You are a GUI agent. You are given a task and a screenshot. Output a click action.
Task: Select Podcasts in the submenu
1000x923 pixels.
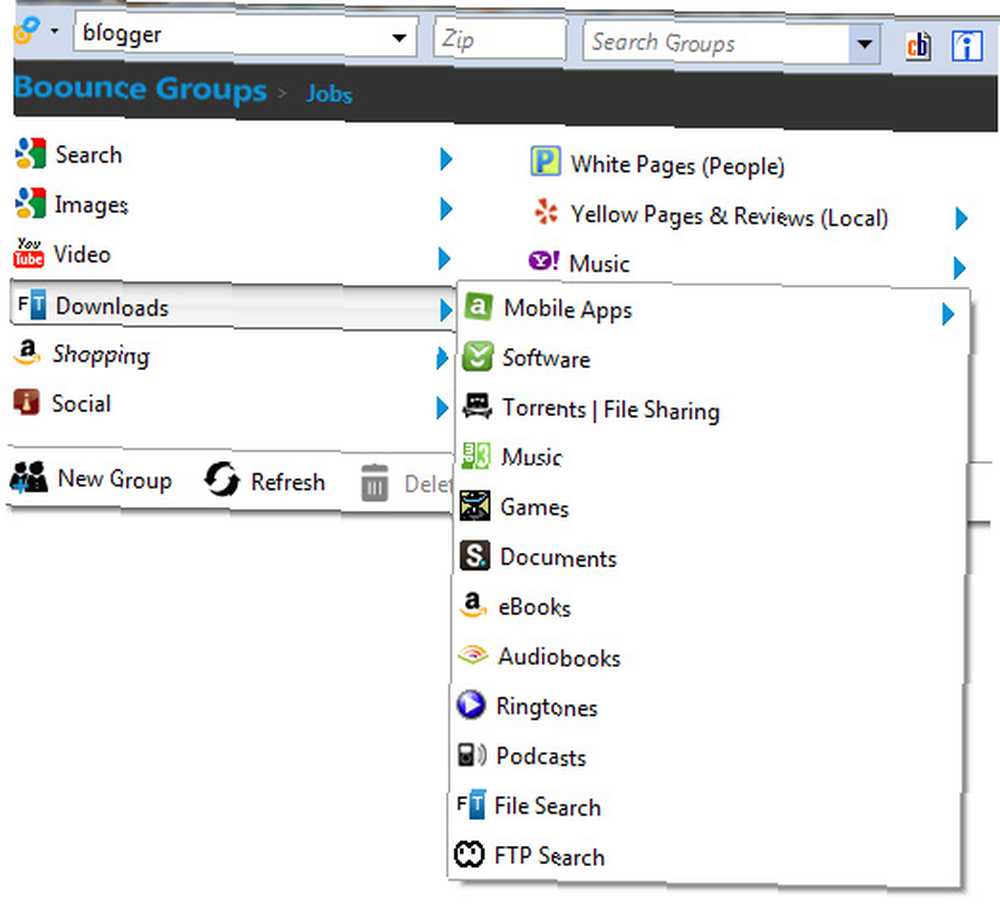[x=541, y=757]
